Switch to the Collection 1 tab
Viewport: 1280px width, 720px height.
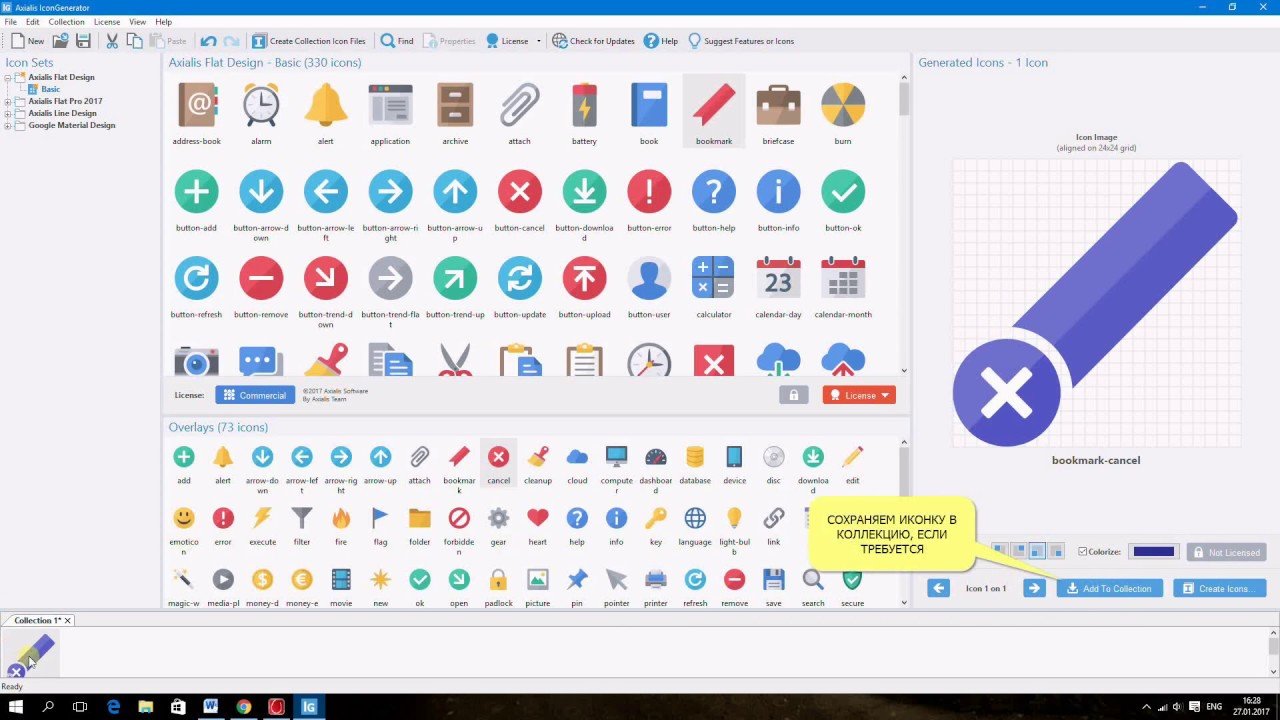[37, 620]
